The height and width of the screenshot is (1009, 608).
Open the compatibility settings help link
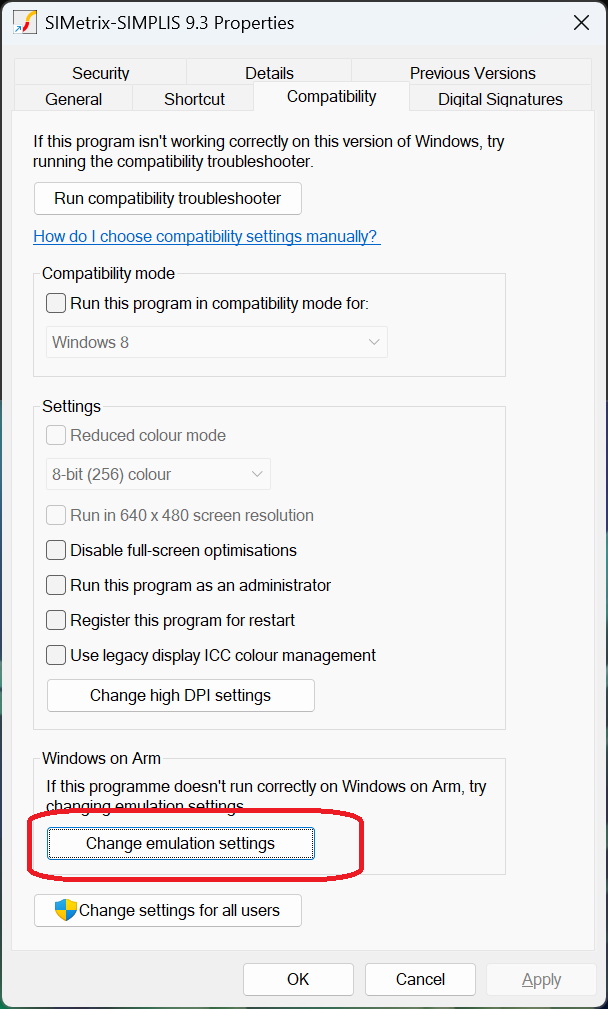click(207, 236)
